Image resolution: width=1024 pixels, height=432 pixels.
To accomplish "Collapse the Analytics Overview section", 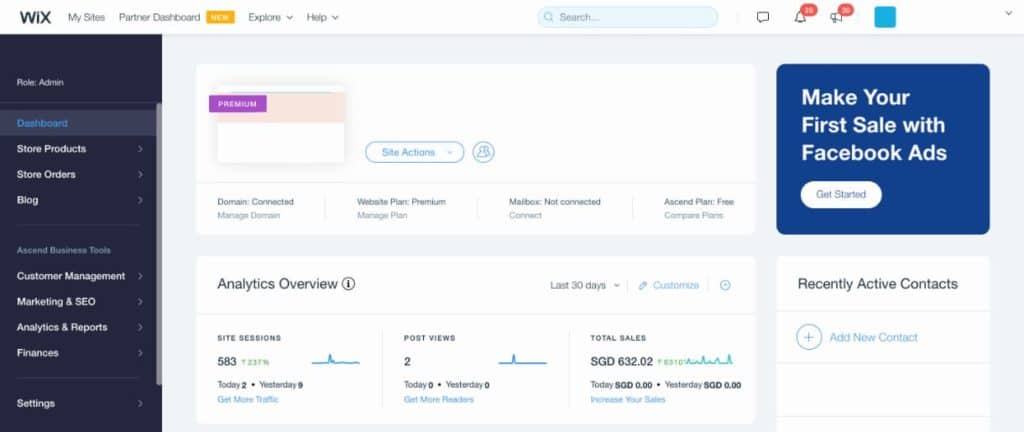I will click(x=725, y=285).
